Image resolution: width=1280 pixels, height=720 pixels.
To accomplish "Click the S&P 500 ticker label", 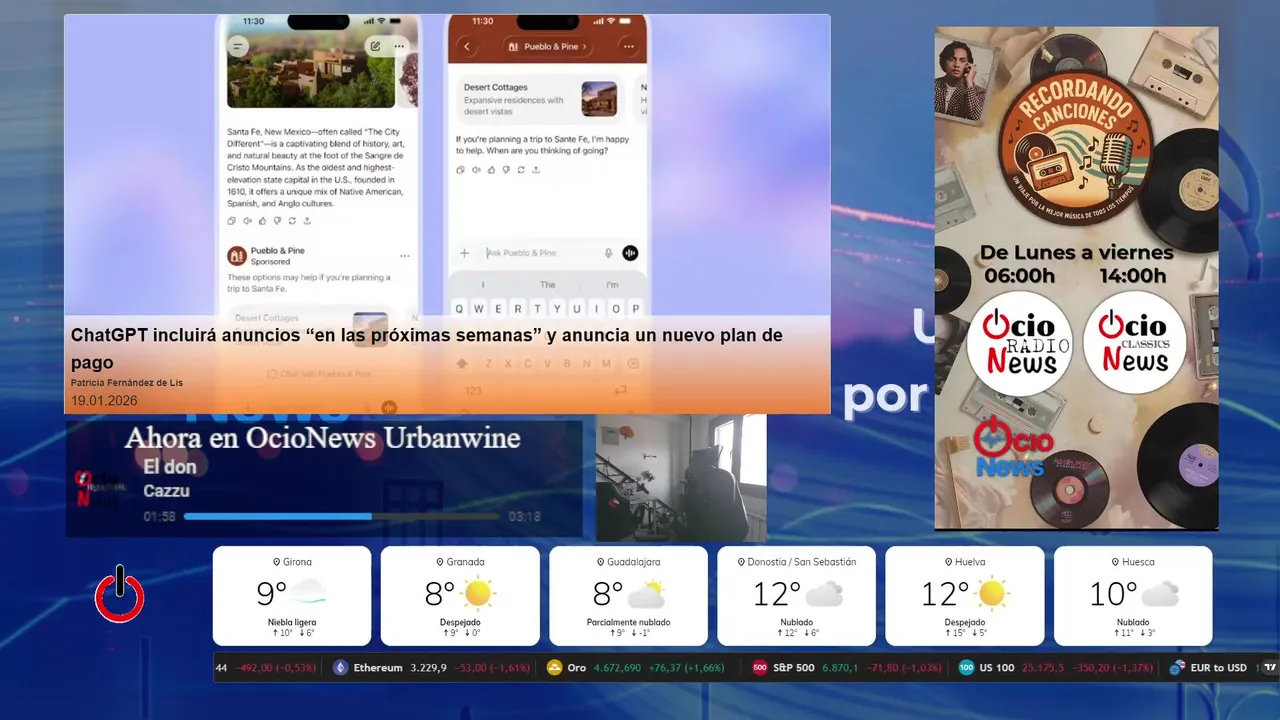I will (794, 667).
